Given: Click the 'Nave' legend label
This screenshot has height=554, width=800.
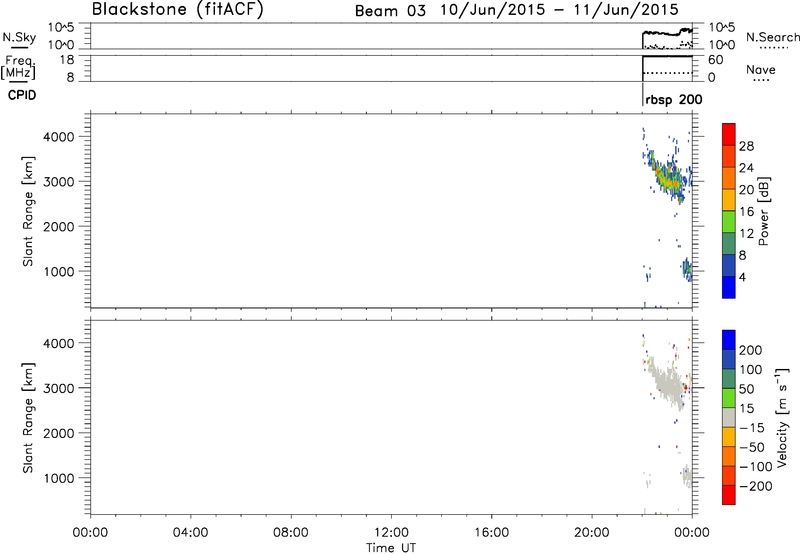Looking at the screenshot, I should [760, 69].
